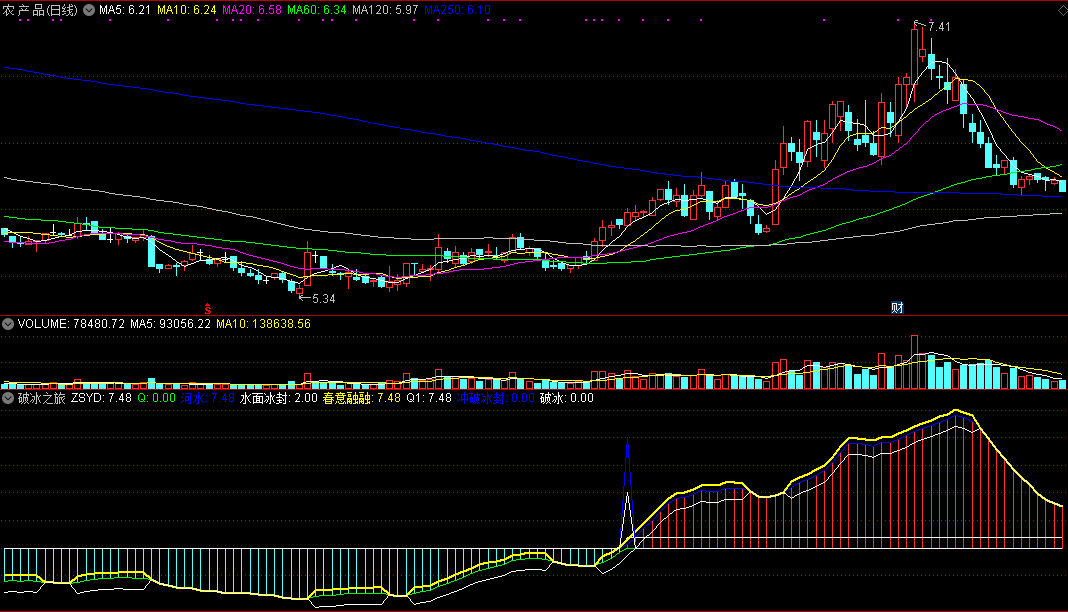Click the 农产品(日线) chart title
This screenshot has width=1068, height=612.
point(40,10)
